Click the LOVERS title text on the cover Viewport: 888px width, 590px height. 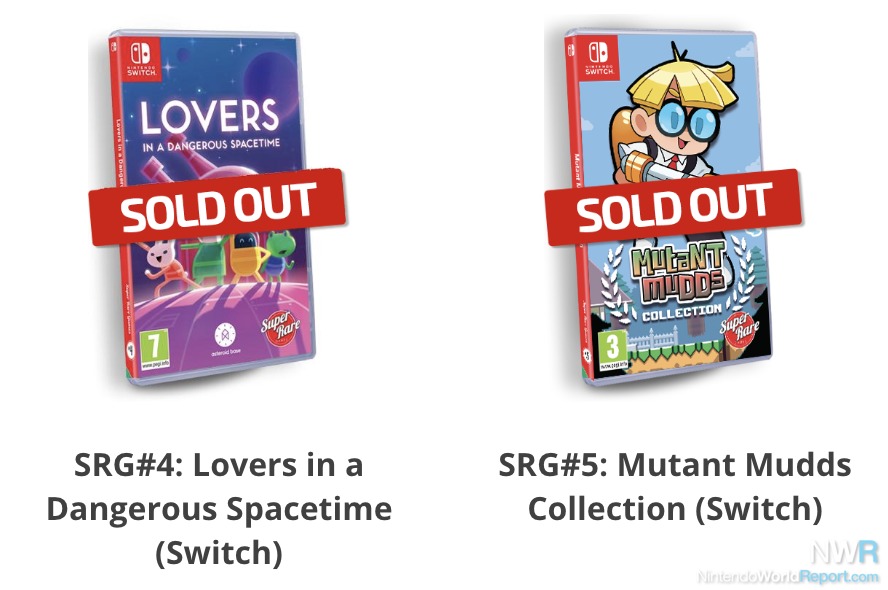[209, 117]
